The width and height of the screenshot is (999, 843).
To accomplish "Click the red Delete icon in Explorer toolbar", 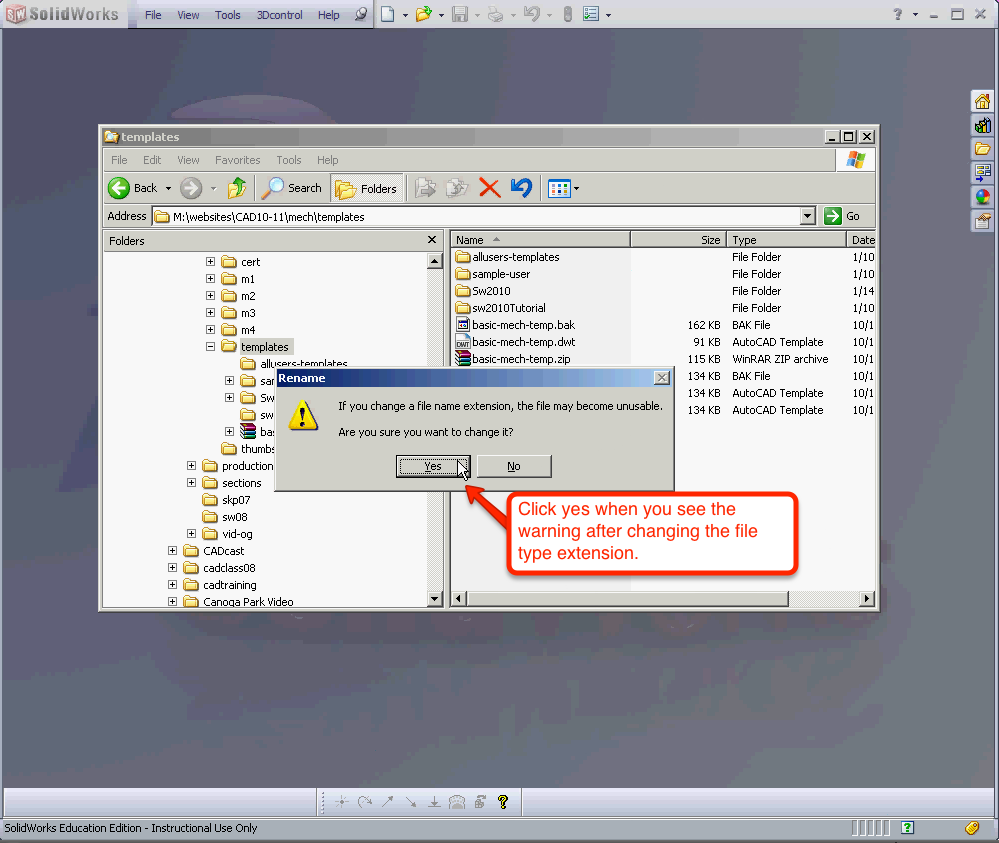I will click(489, 188).
